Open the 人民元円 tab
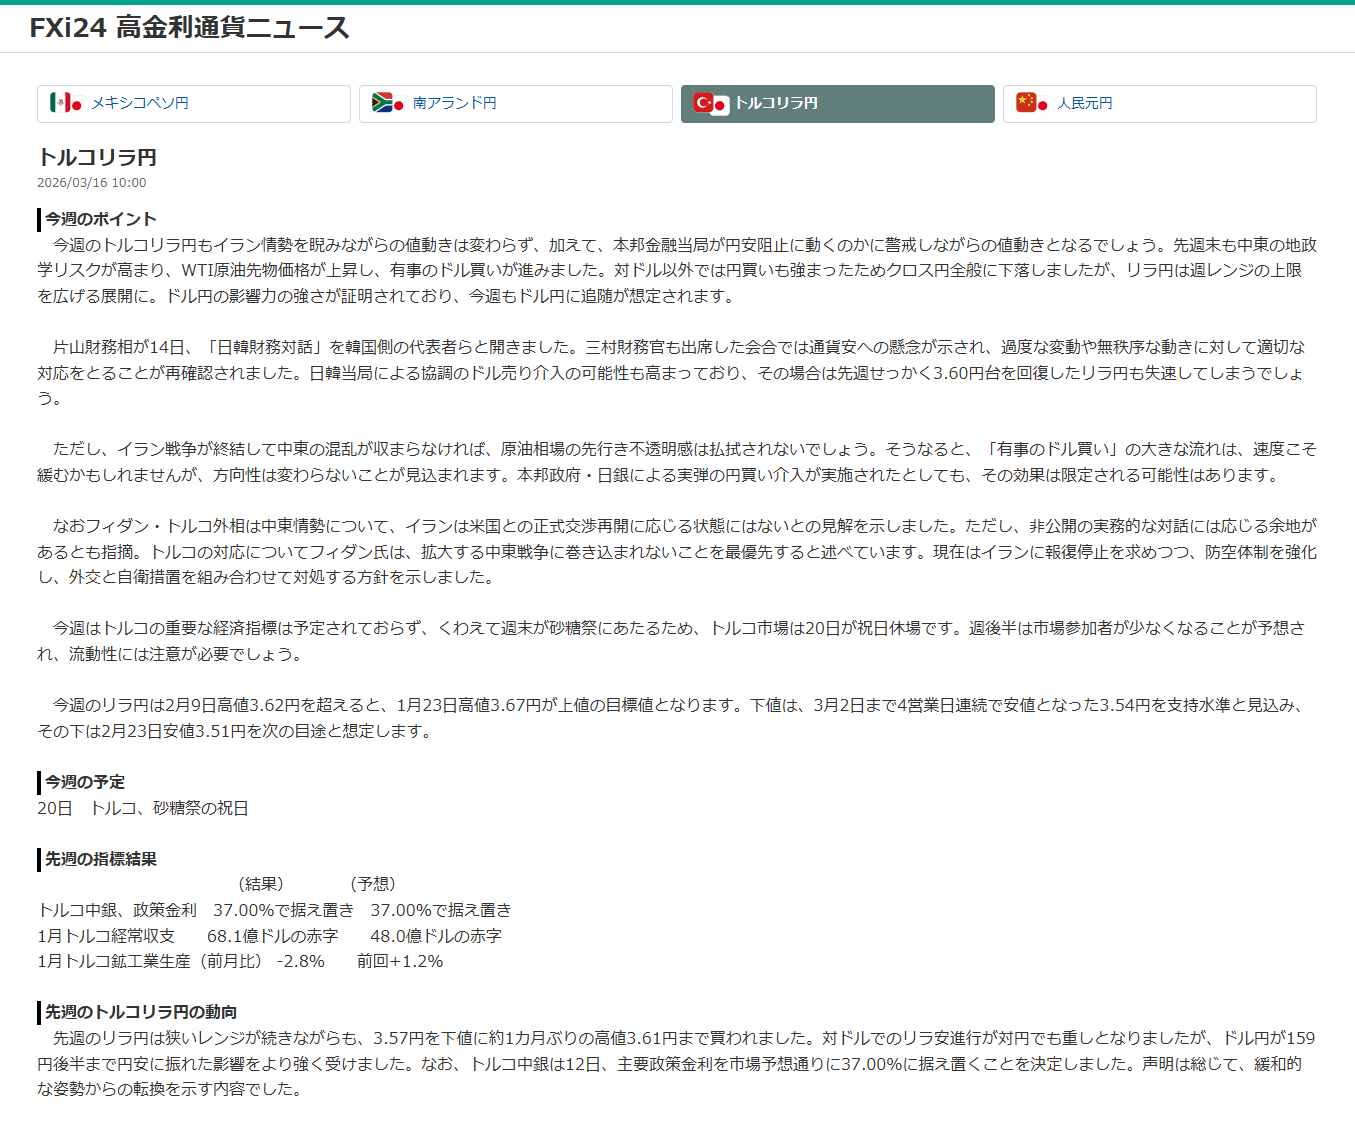This screenshot has width=1355, height=1126. 1160,104
